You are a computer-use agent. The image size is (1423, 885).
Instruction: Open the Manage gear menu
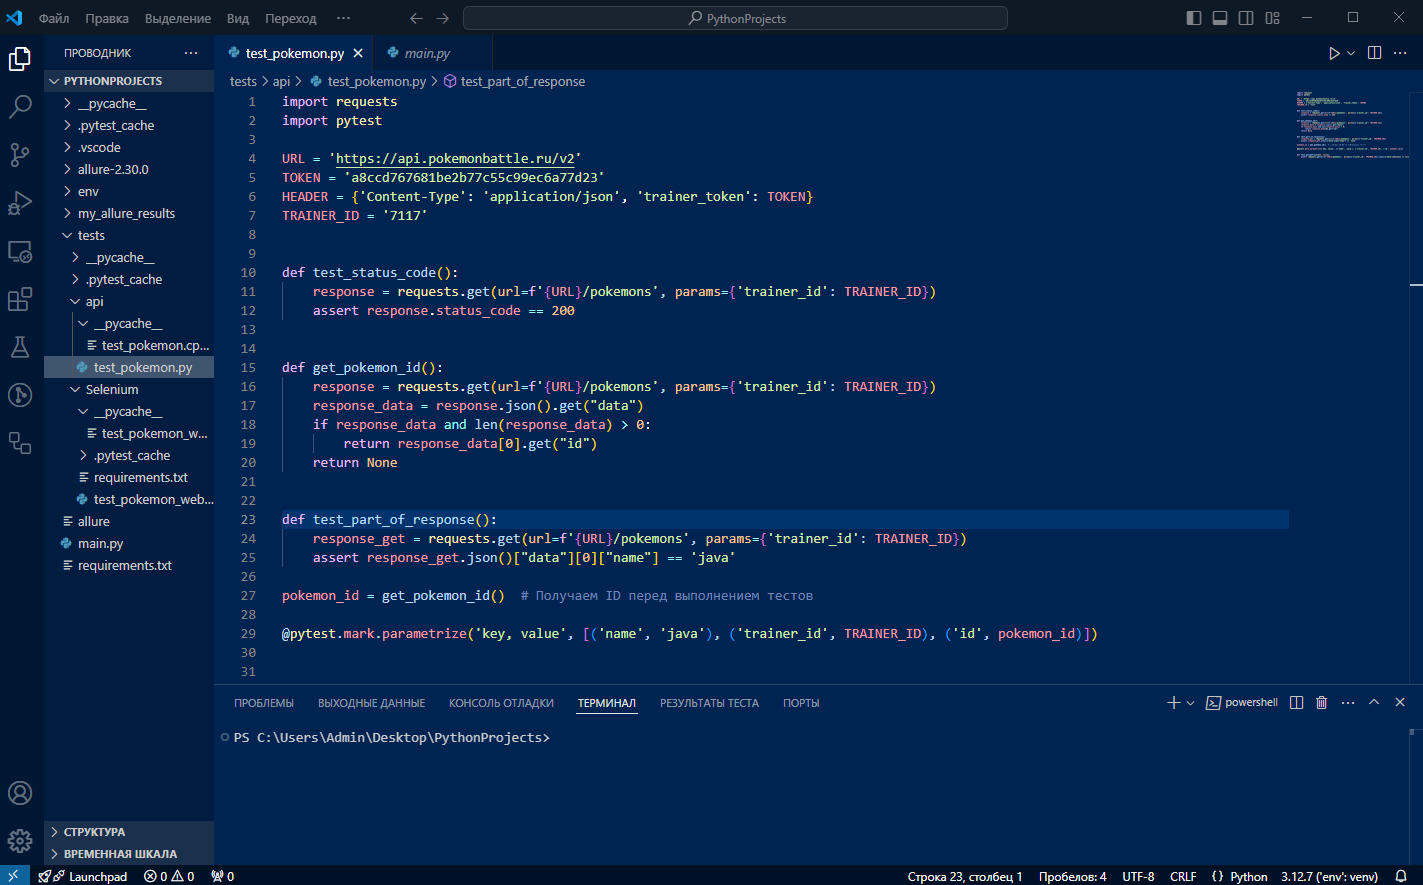(x=20, y=841)
